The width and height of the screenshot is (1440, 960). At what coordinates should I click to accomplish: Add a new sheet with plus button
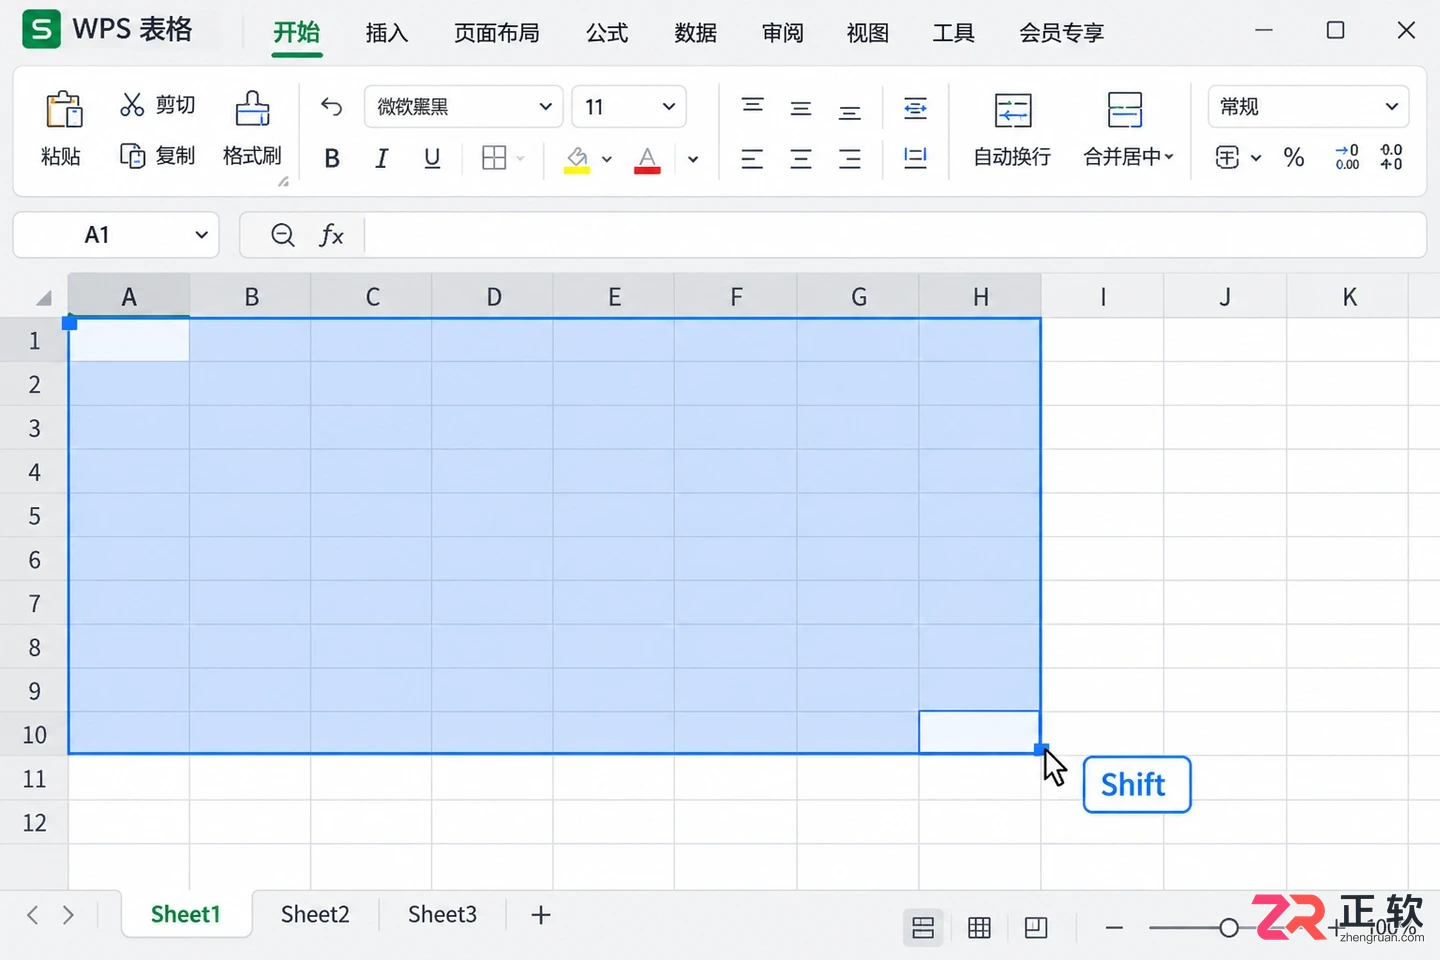tap(541, 915)
